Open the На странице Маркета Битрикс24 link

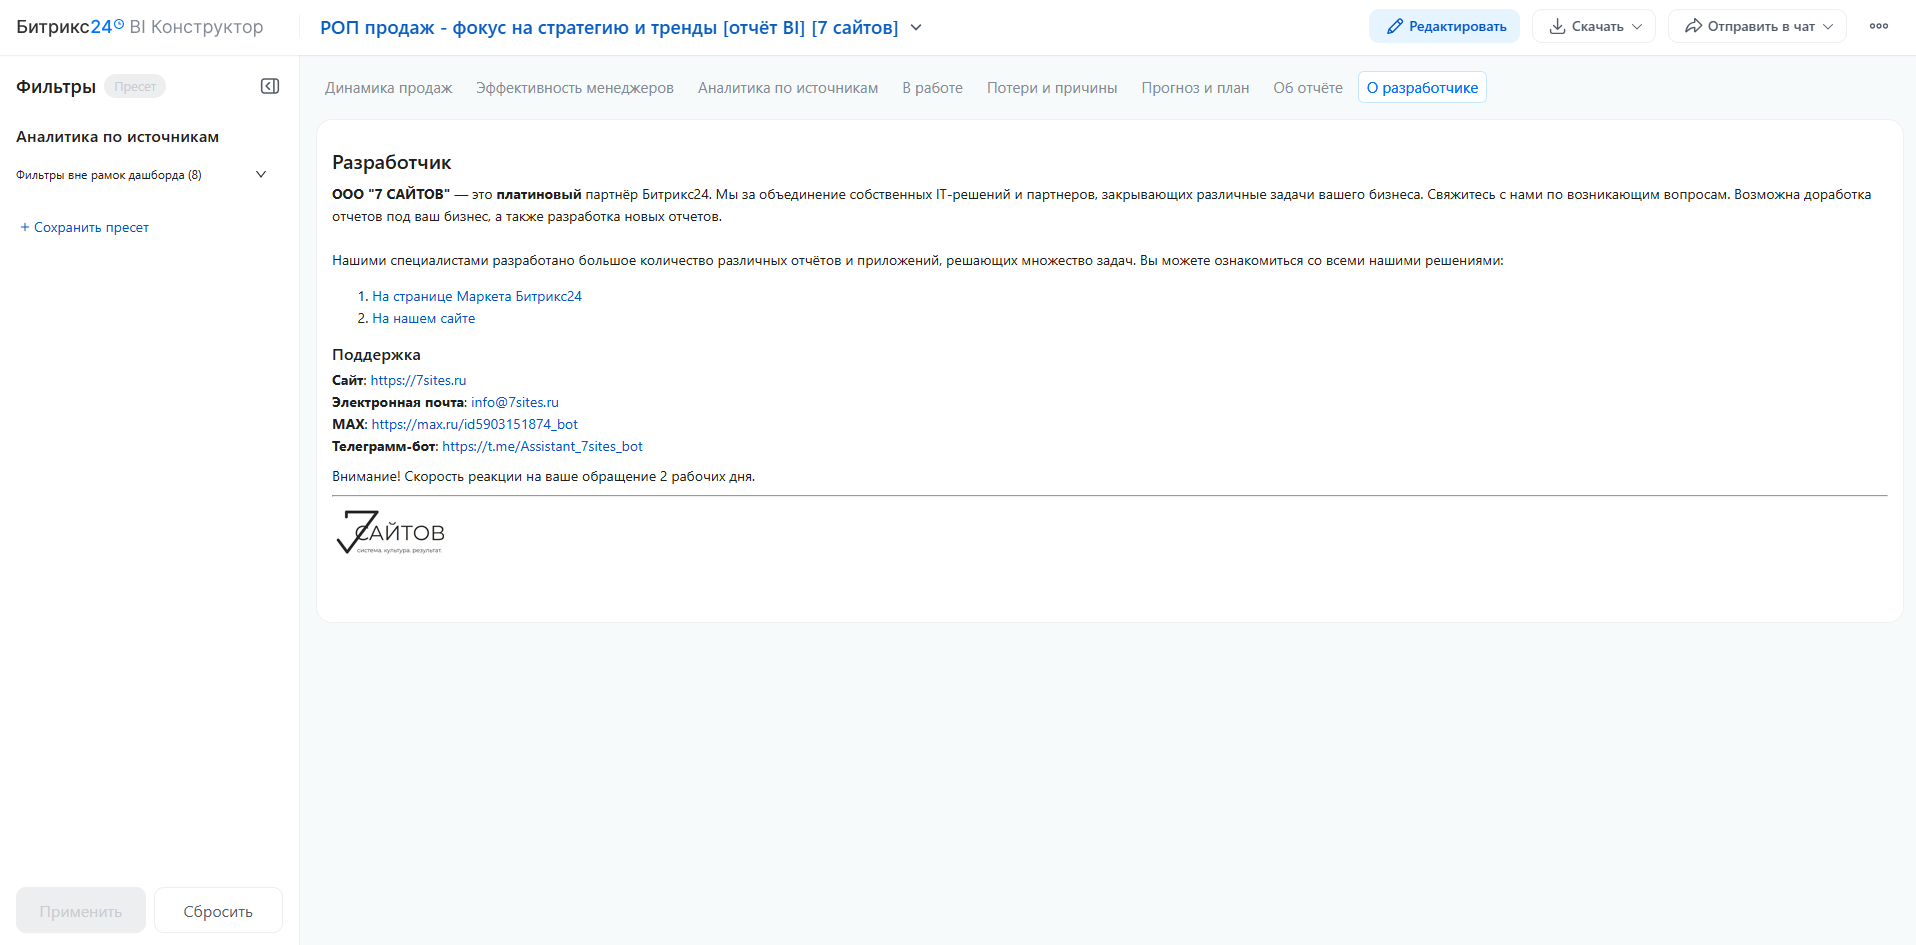coord(477,297)
